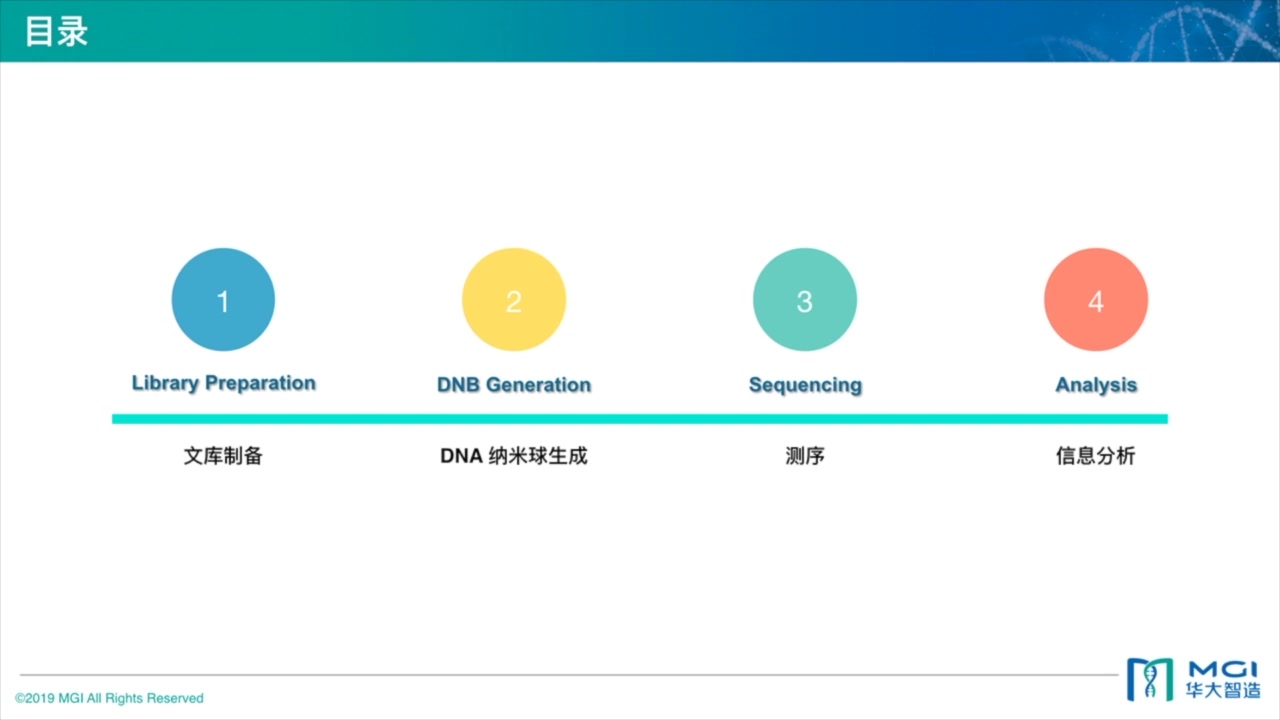Click the 信息分析 label
The width and height of the screenshot is (1280, 720).
1095,456
